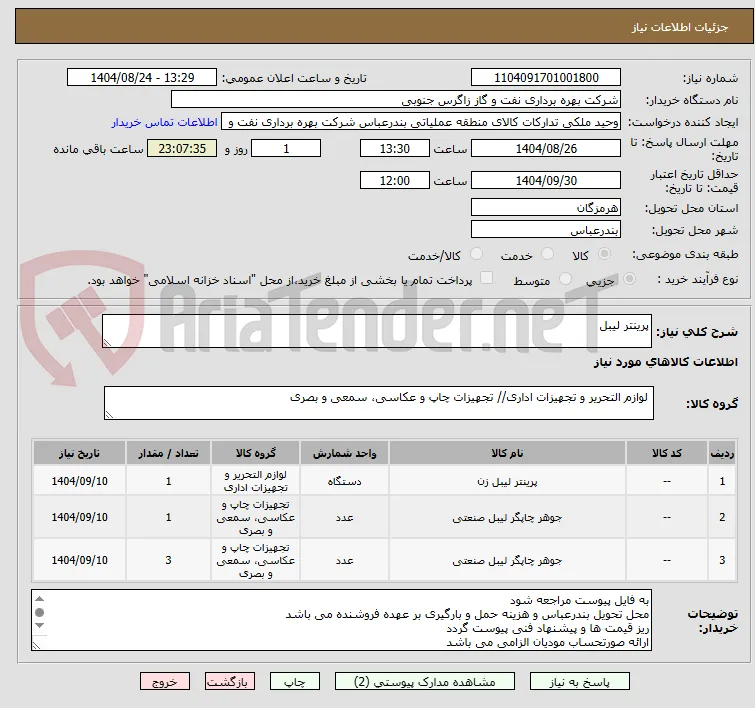The image size is (755, 708).
Task: Click the price validity date 1404/09/30 field
Action: click(546, 181)
